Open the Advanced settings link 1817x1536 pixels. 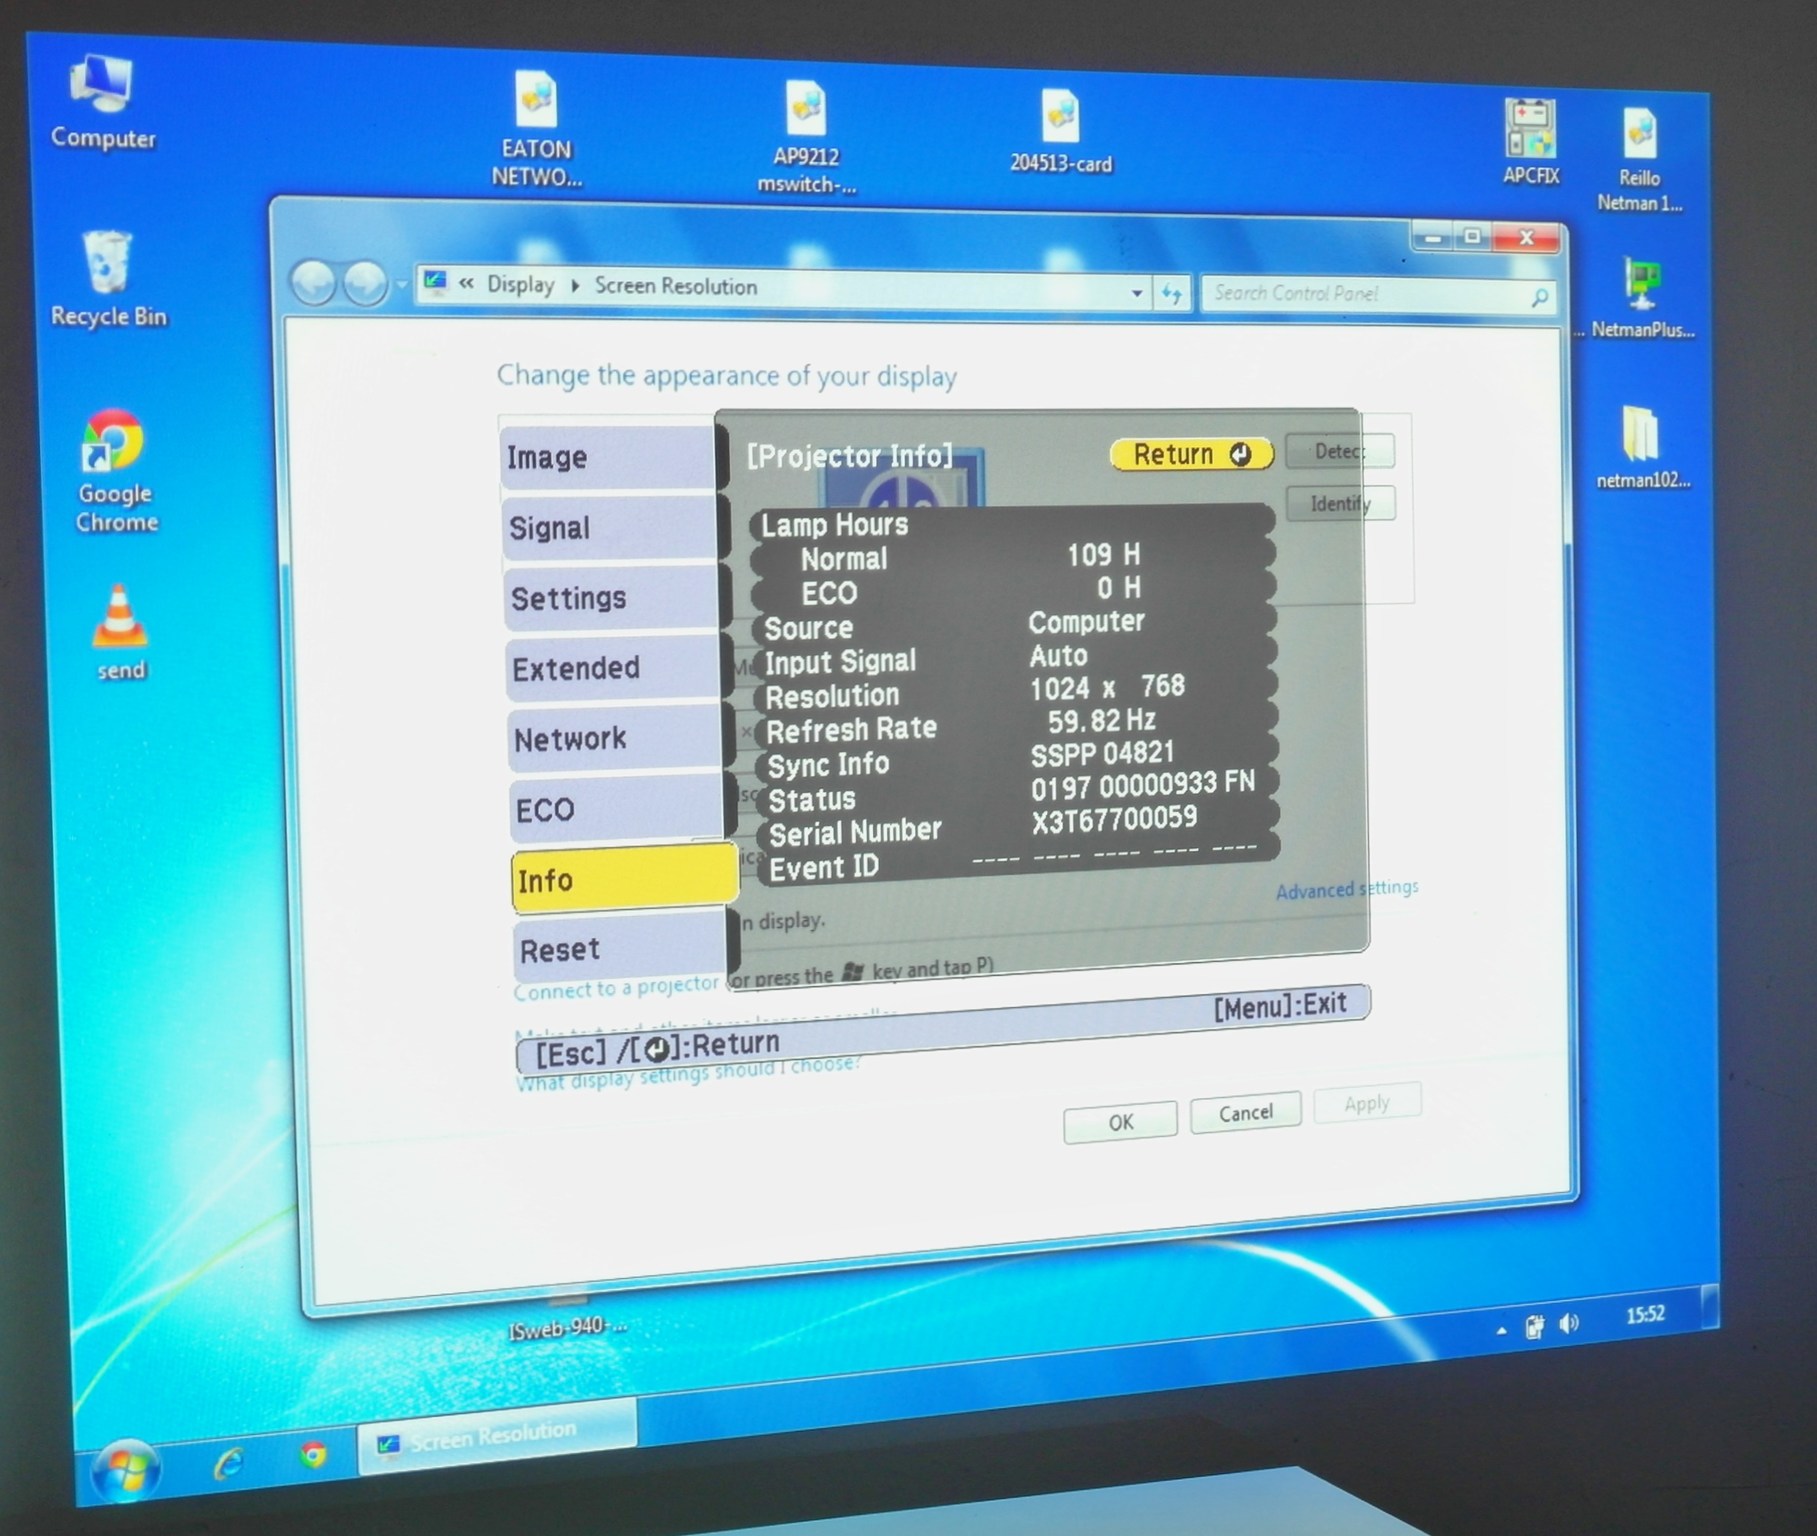1346,889
